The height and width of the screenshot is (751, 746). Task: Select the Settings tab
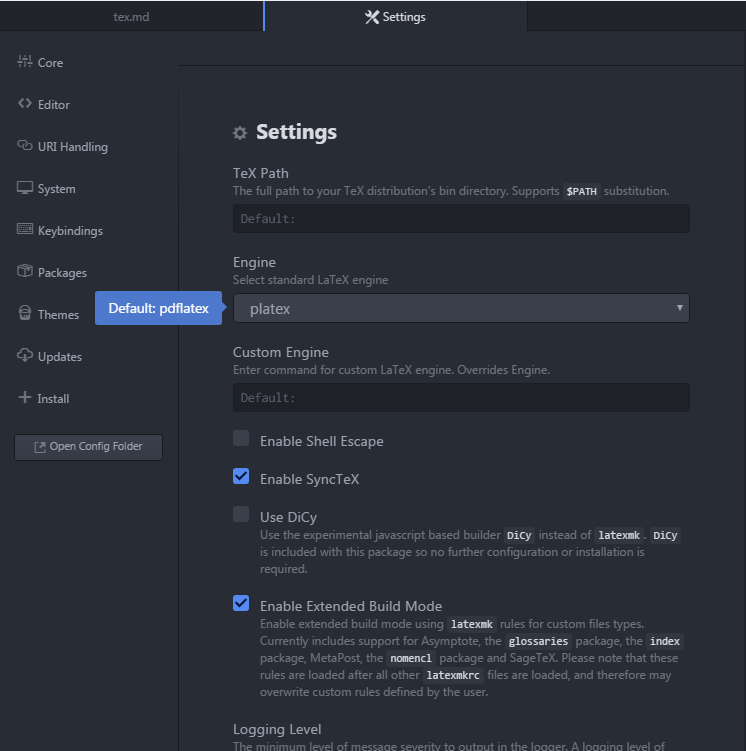(x=396, y=17)
